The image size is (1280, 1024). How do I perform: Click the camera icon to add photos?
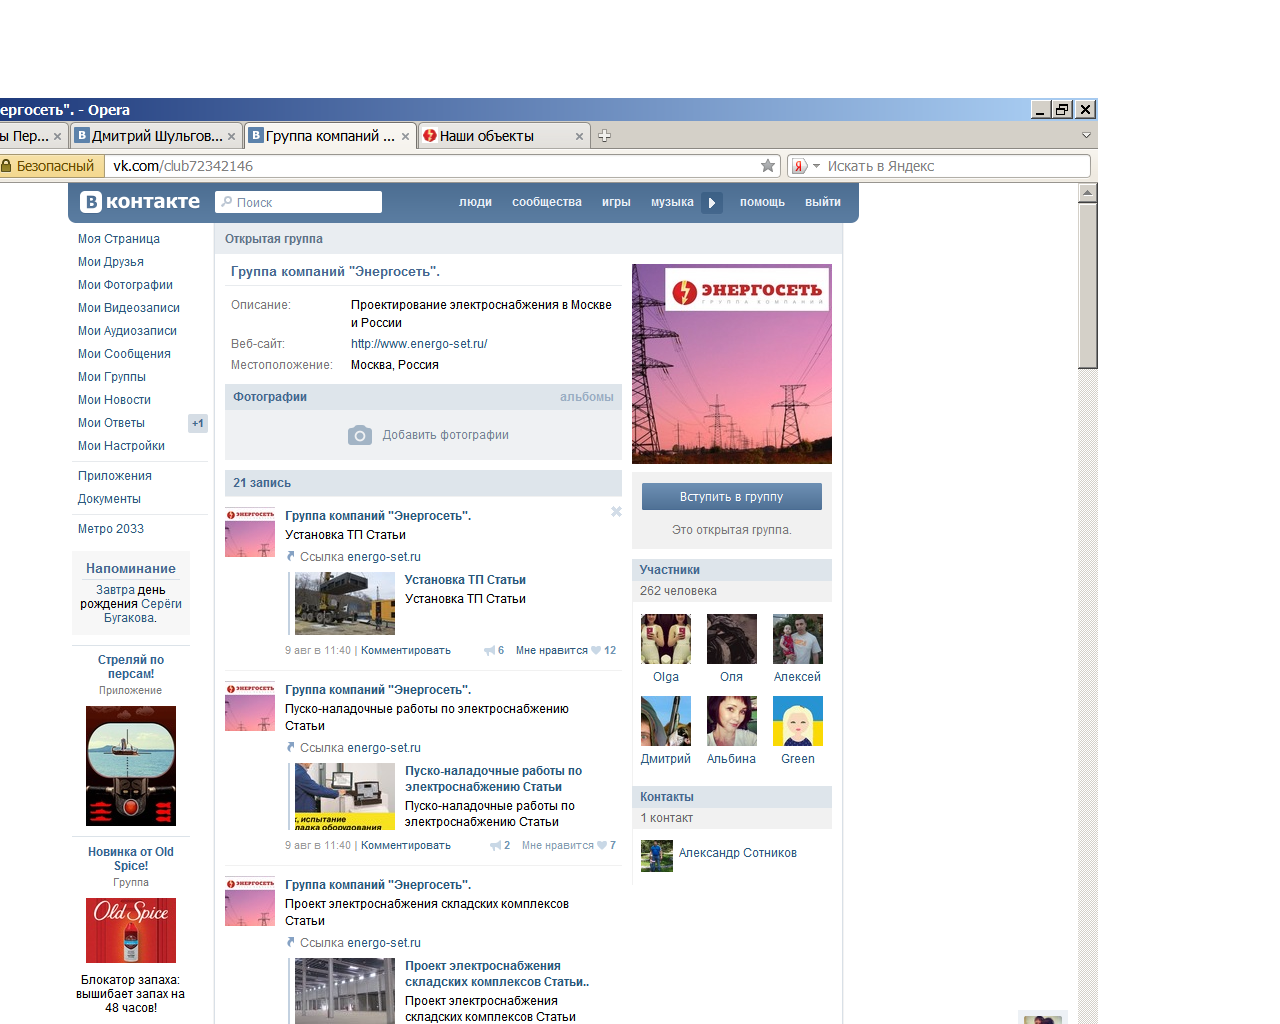(x=360, y=435)
